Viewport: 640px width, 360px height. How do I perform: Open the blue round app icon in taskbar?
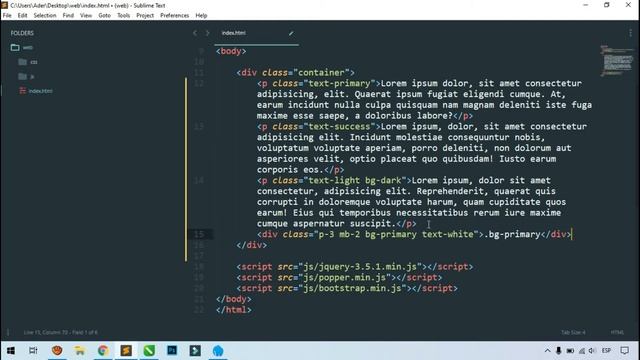[x=218, y=351]
